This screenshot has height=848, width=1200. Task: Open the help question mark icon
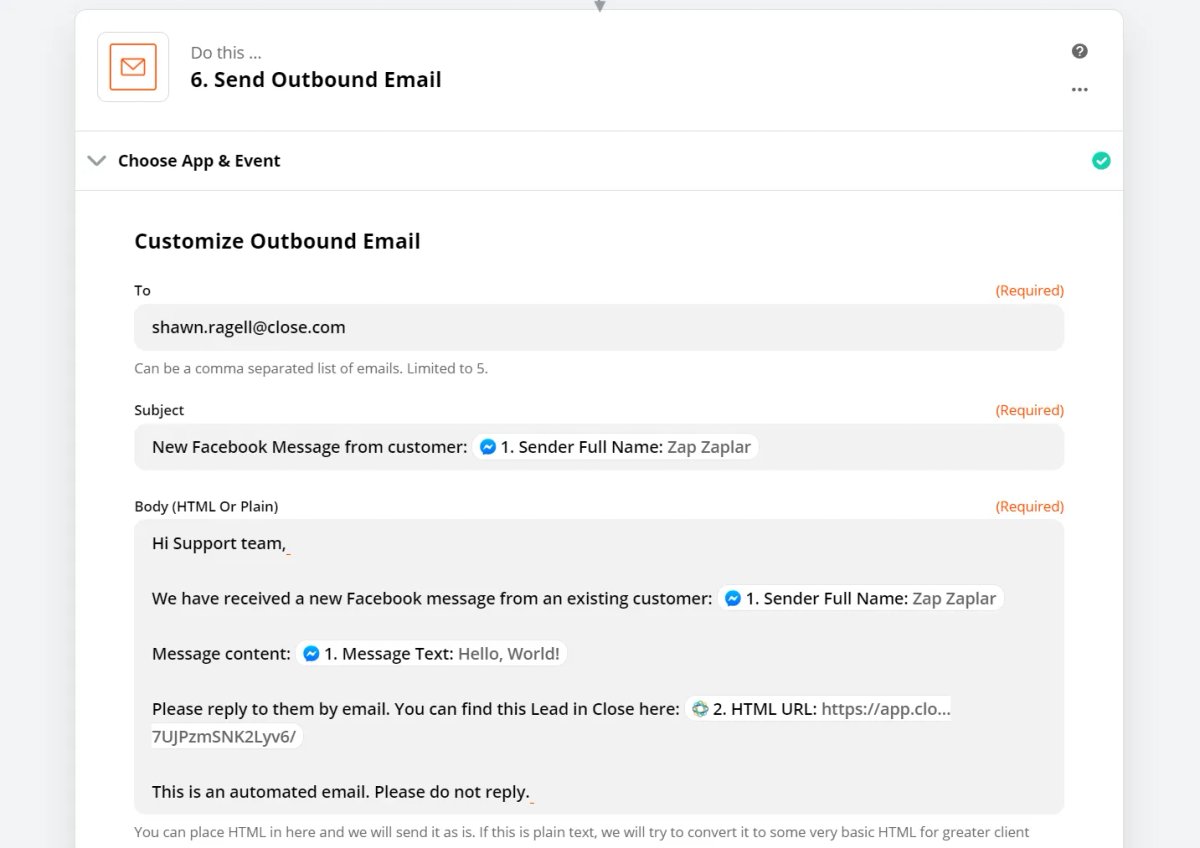tap(1079, 51)
